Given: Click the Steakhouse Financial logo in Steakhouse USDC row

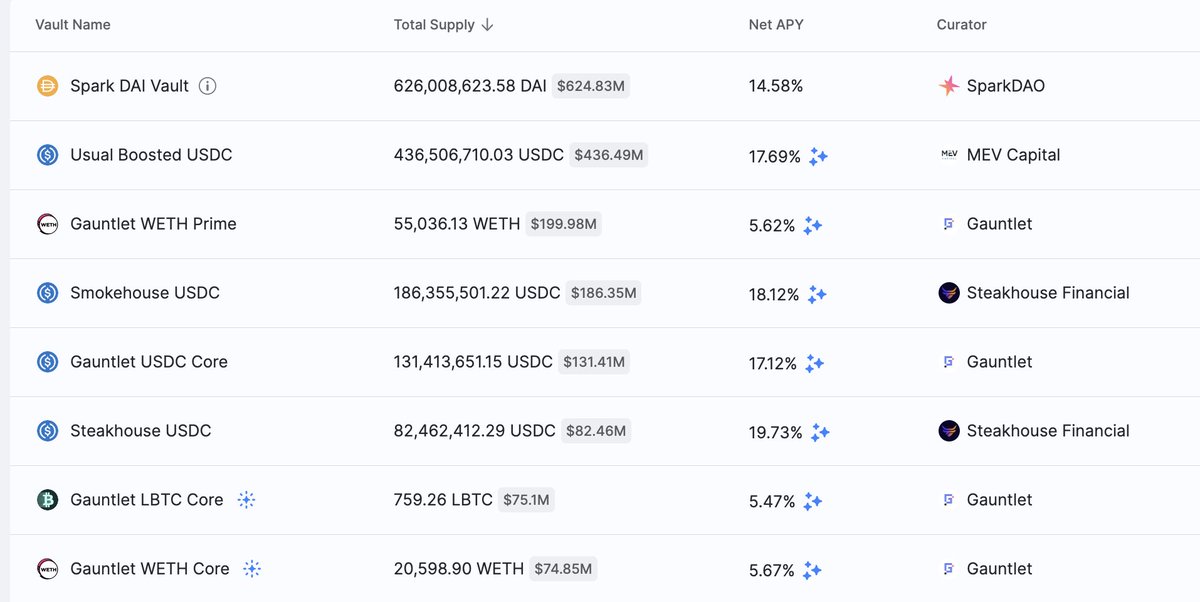Looking at the screenshot, I should coord(949,431).
